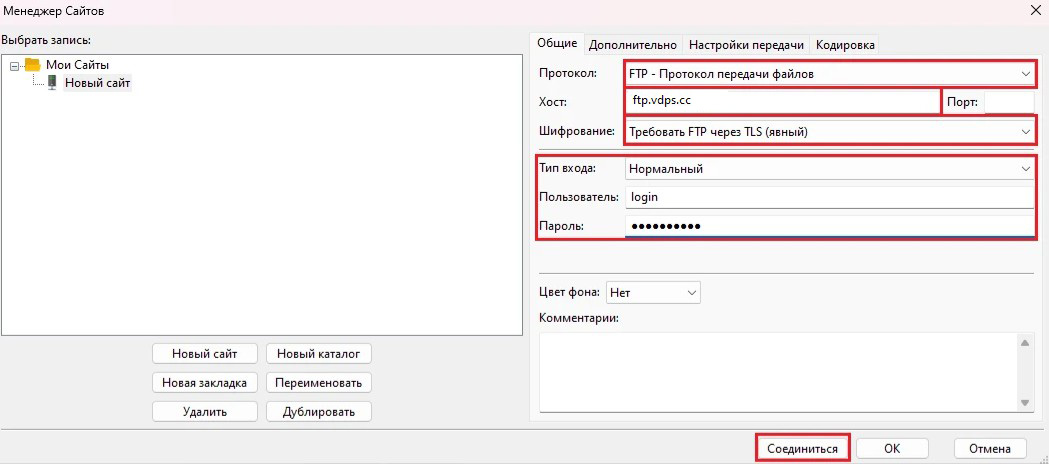Click the Дублировать button
The height and width of the screenshot is (464, 1049).
pos(319,412)
